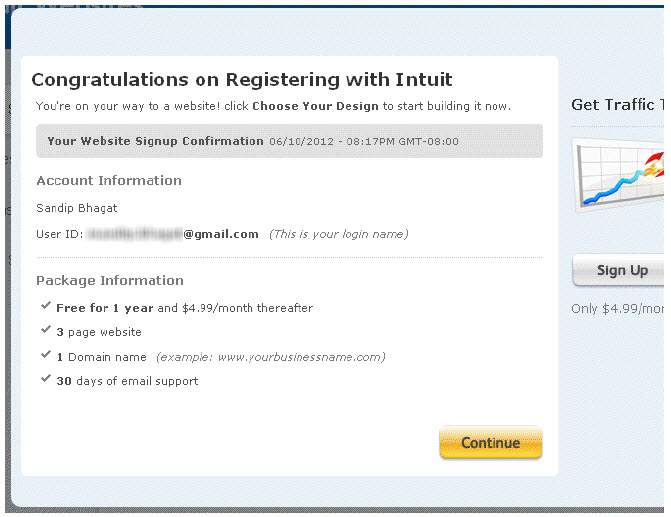Viewport: 671px width, 517px height.
Task: Click Your Website Signup Confirmation label
Action: pos(155,141)
